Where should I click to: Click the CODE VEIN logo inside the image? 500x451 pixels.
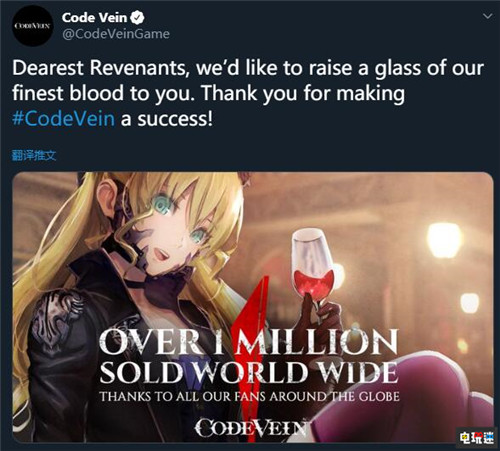tap(252, 427)
